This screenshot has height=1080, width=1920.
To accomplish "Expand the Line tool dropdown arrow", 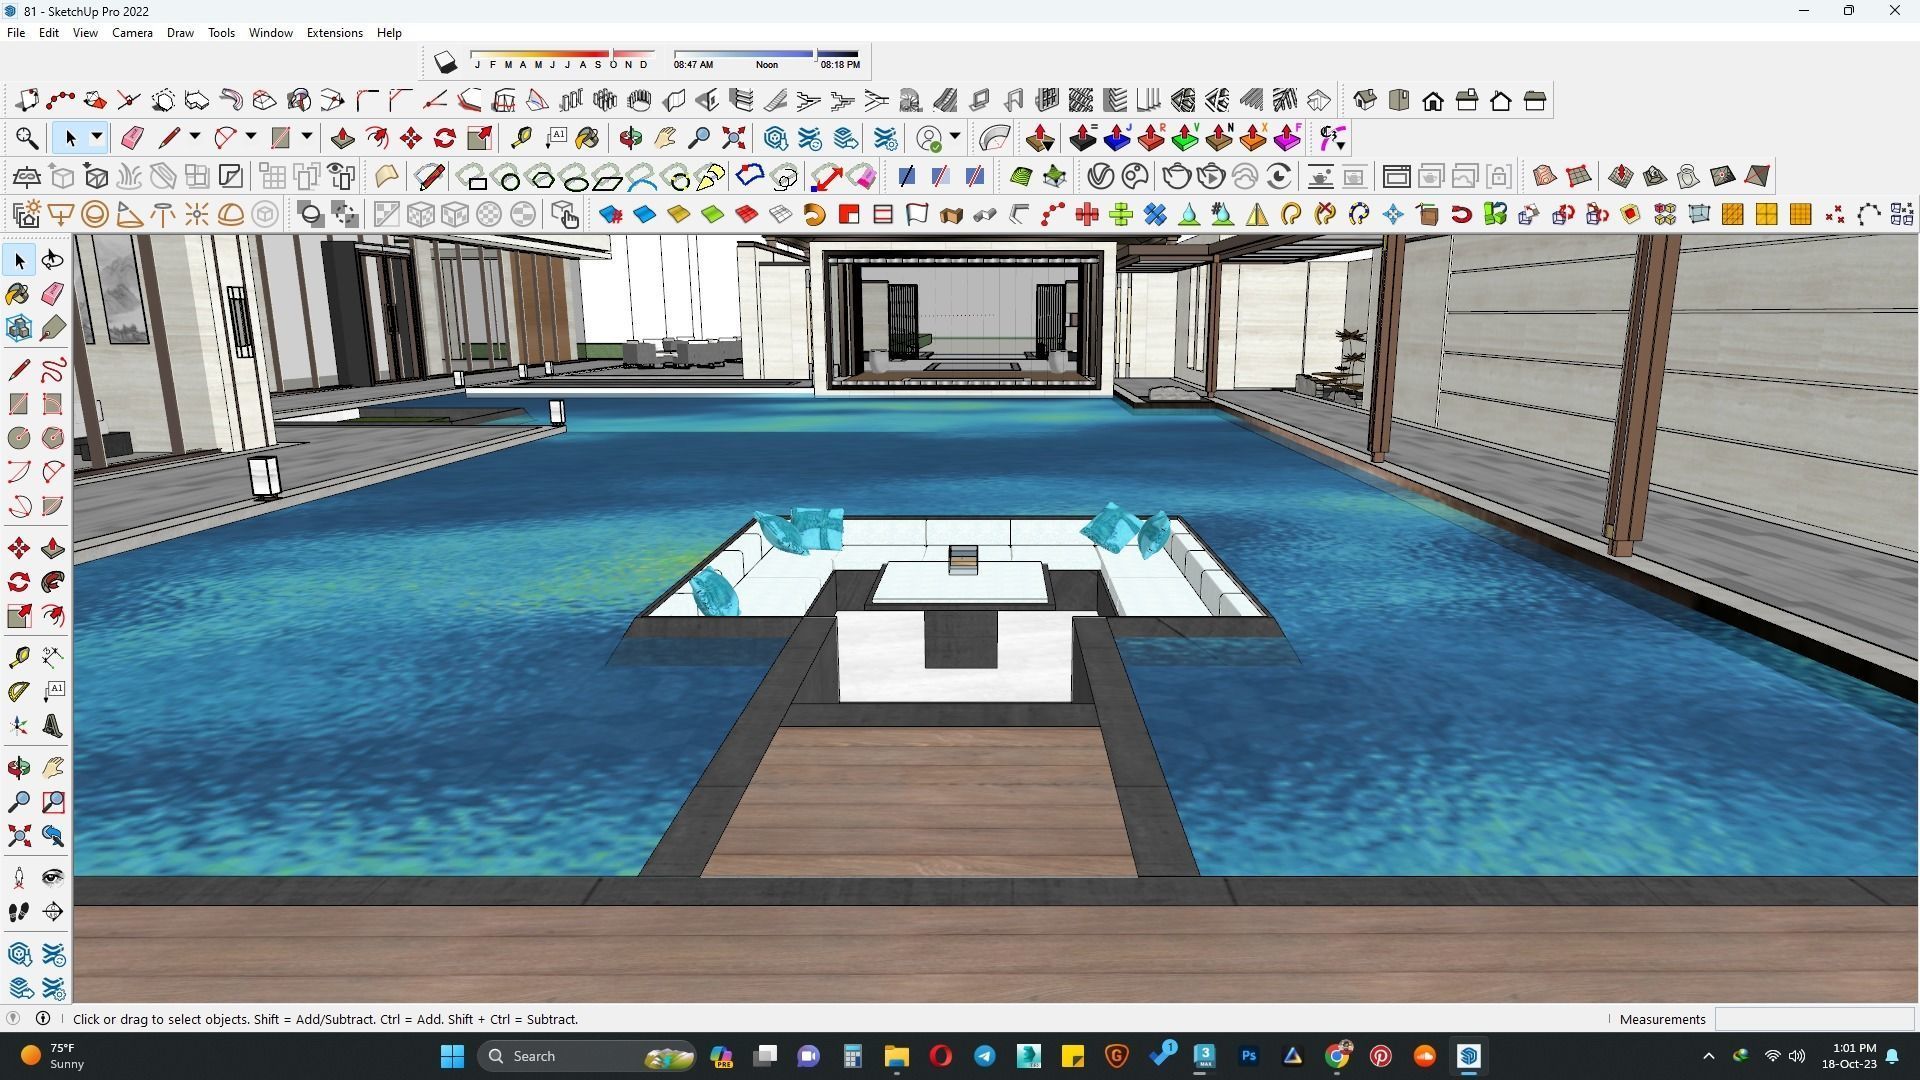I will click(195, 137).
